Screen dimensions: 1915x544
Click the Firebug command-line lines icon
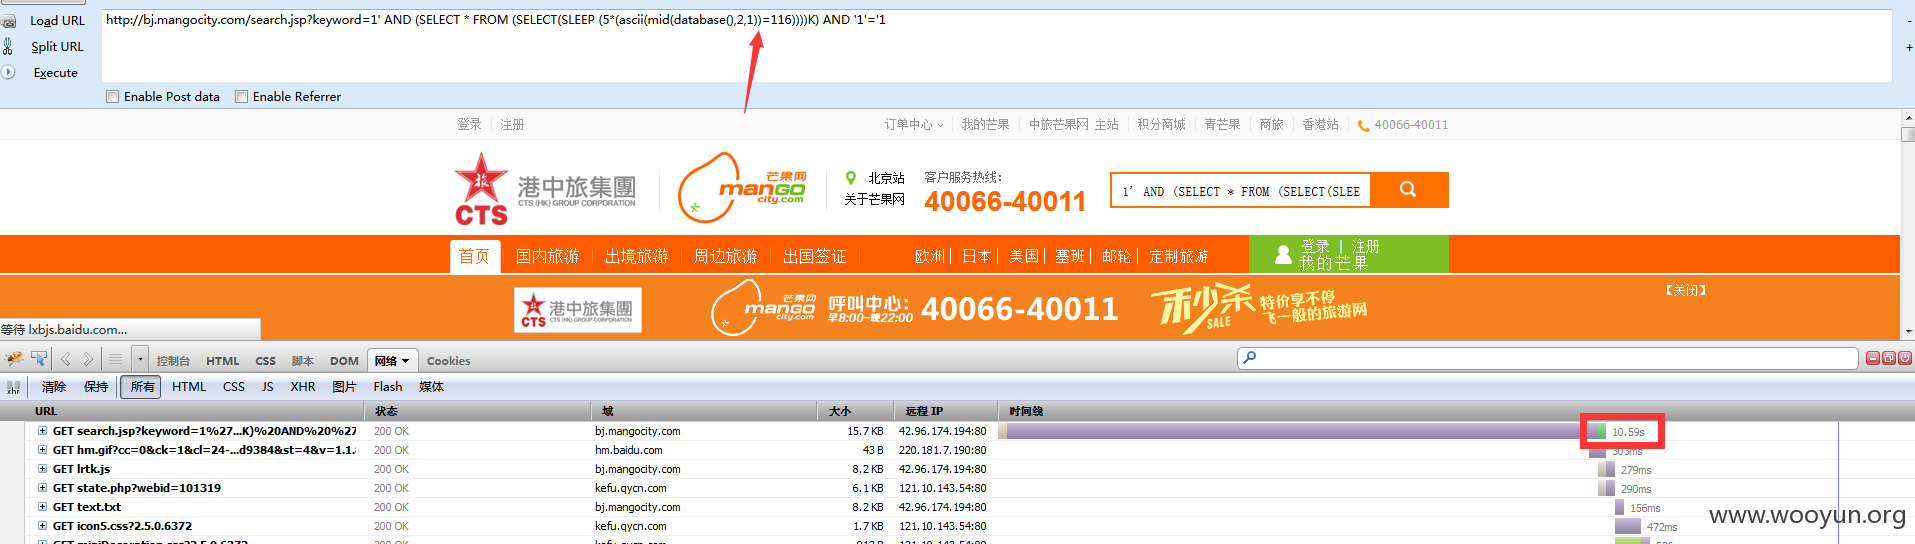pyautogui.click(x=116, y=359)
